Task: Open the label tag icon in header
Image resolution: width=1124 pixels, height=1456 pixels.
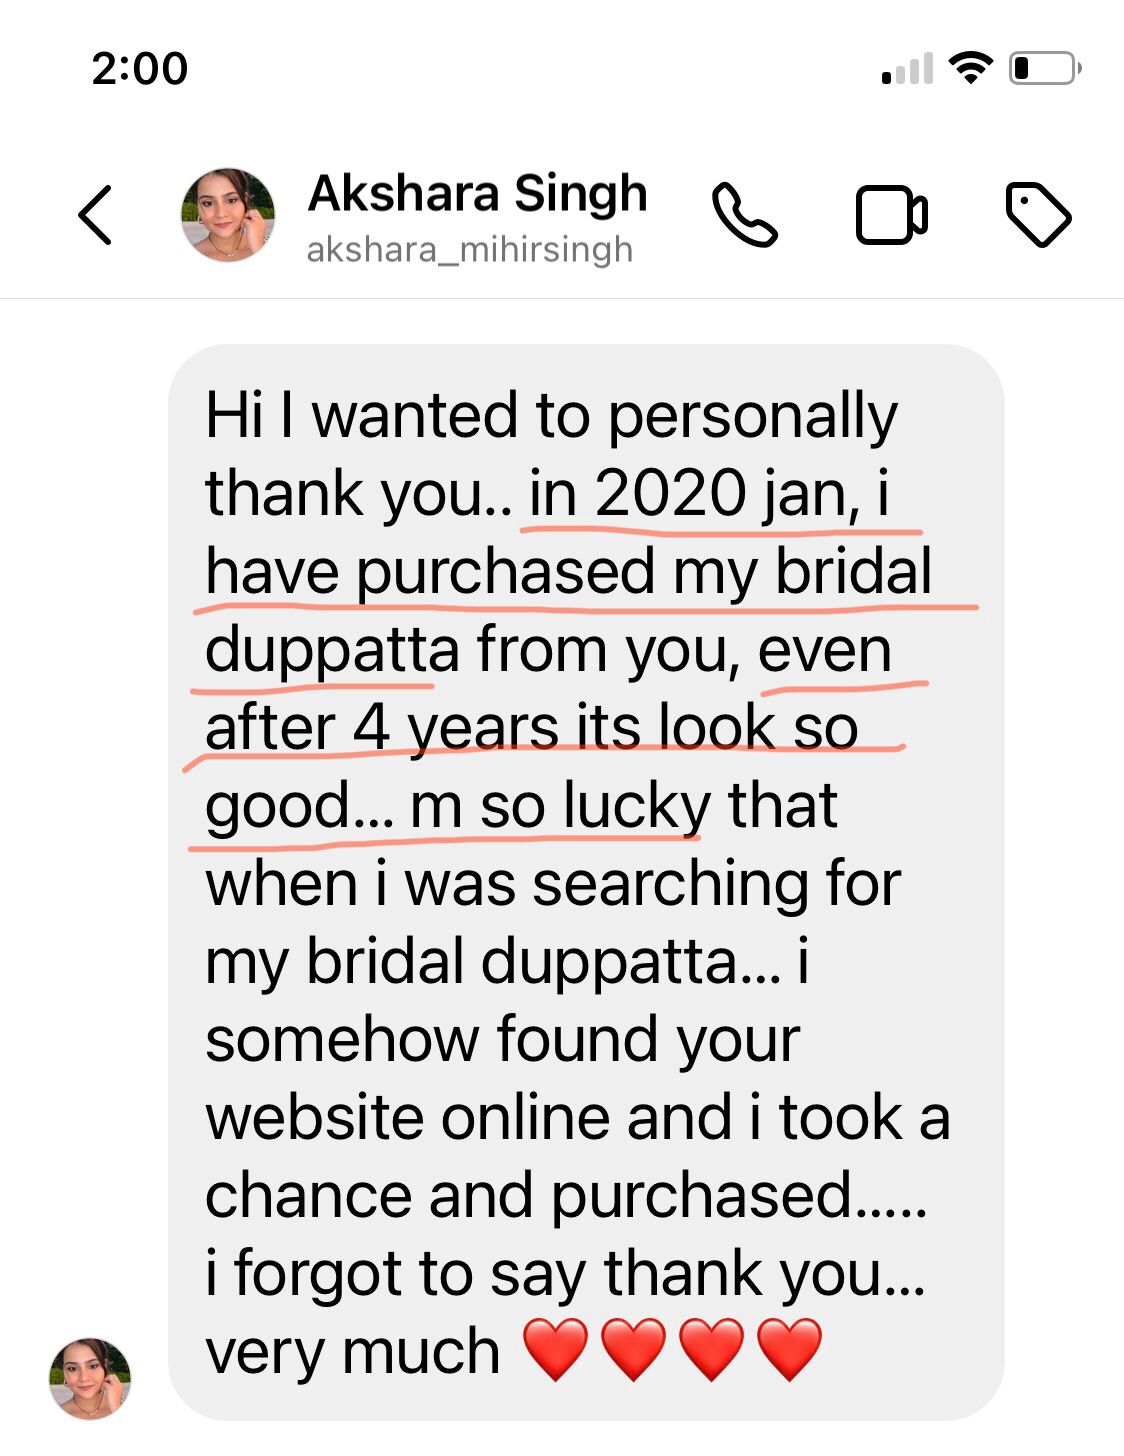Action: (1037, 214)
